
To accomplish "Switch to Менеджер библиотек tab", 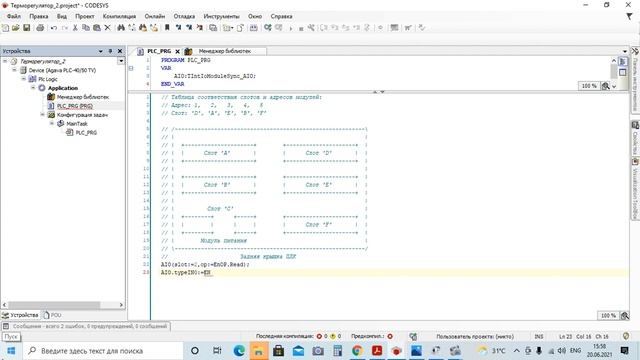I will point(224,51).
